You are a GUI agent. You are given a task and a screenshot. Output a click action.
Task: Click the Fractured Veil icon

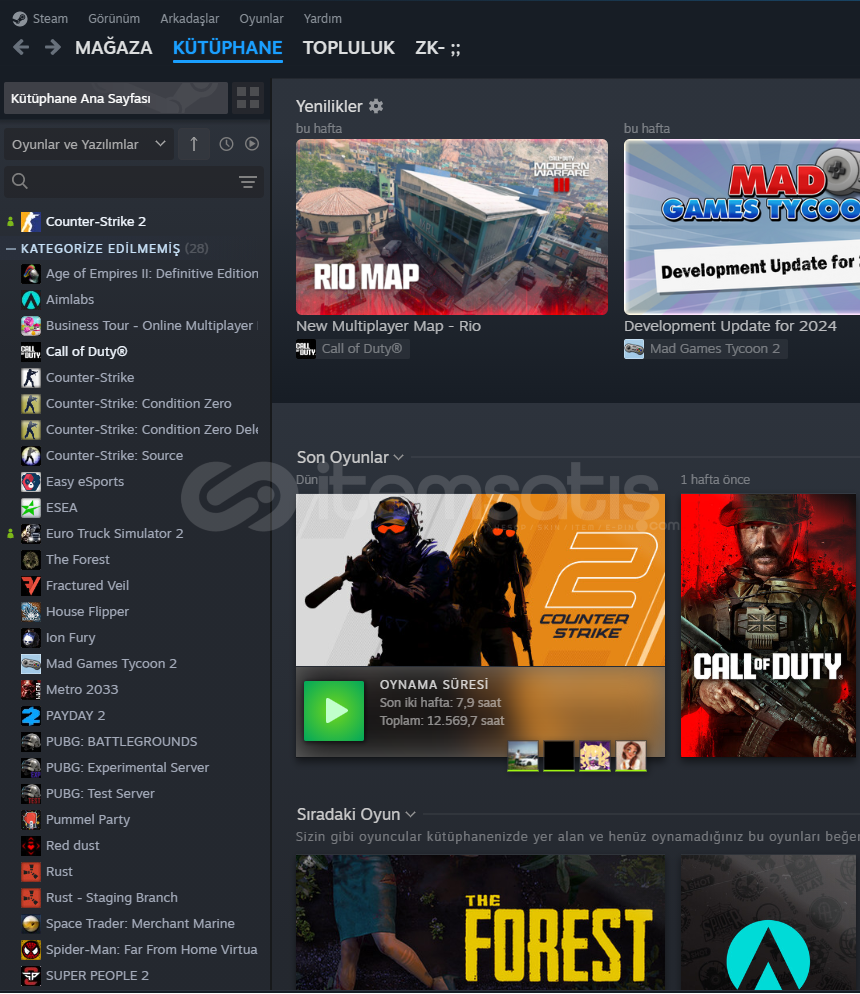31,586
